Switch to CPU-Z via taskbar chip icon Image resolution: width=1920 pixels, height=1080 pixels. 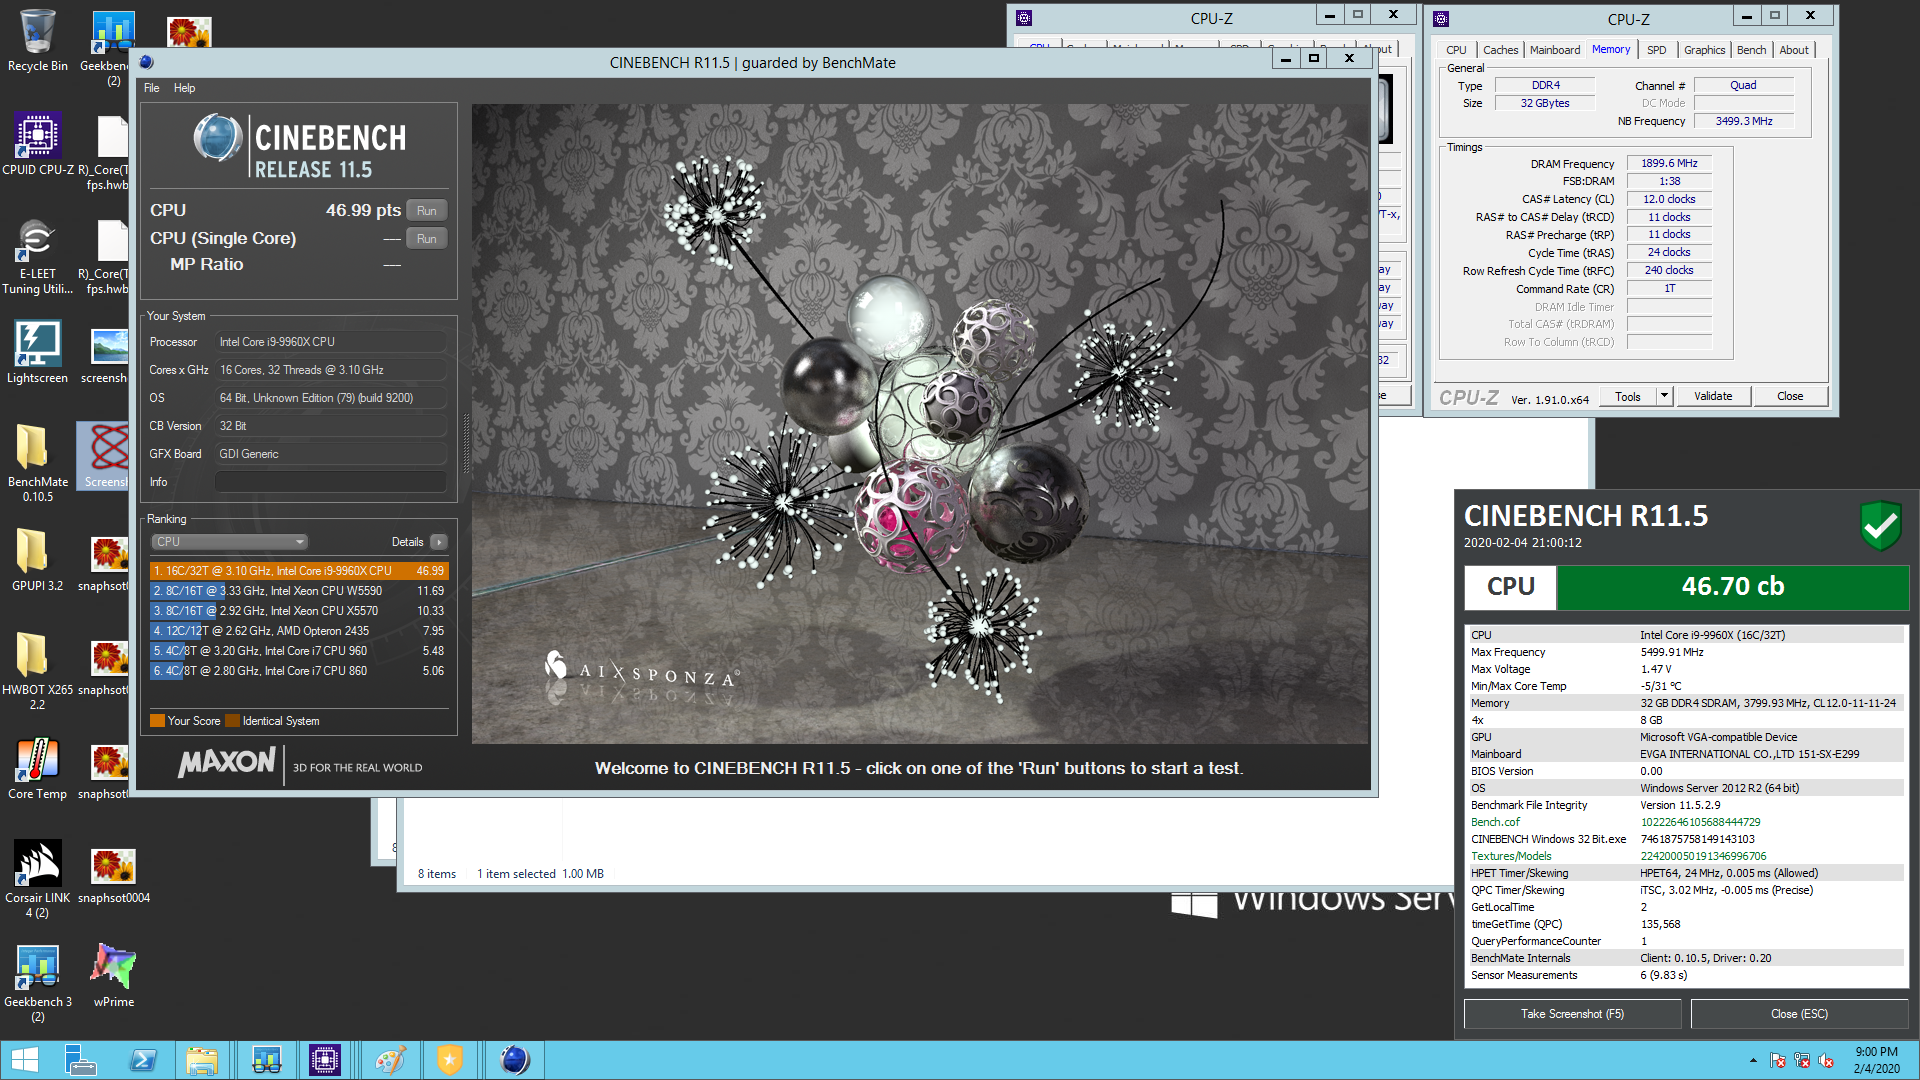tap(325, 1060)
